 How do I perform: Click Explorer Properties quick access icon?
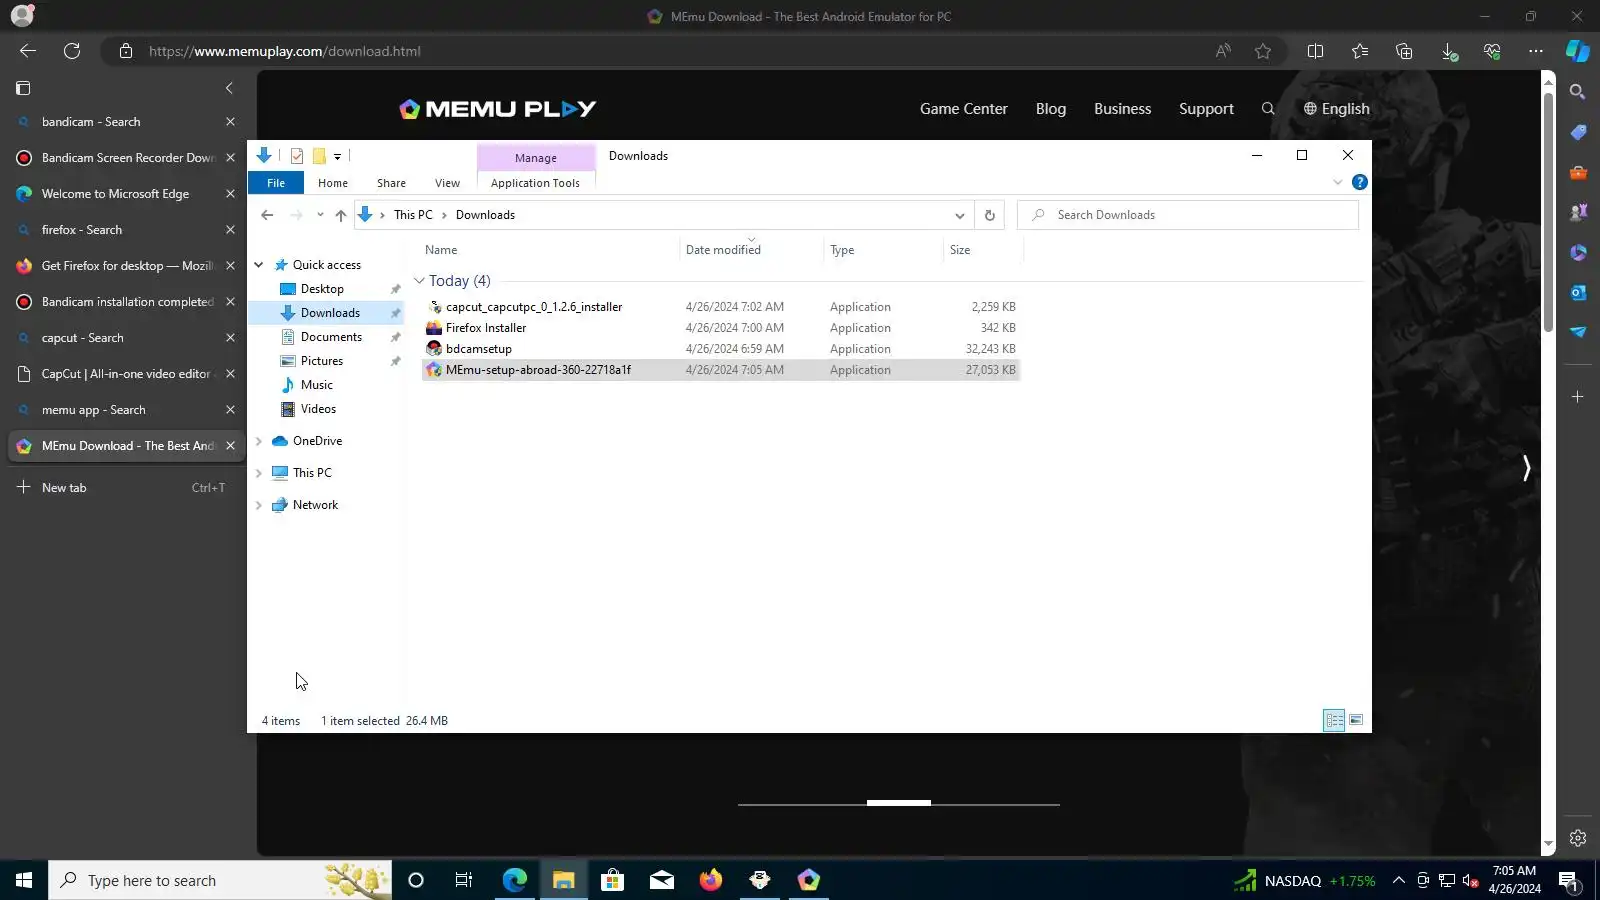click(x=297, y=156)
